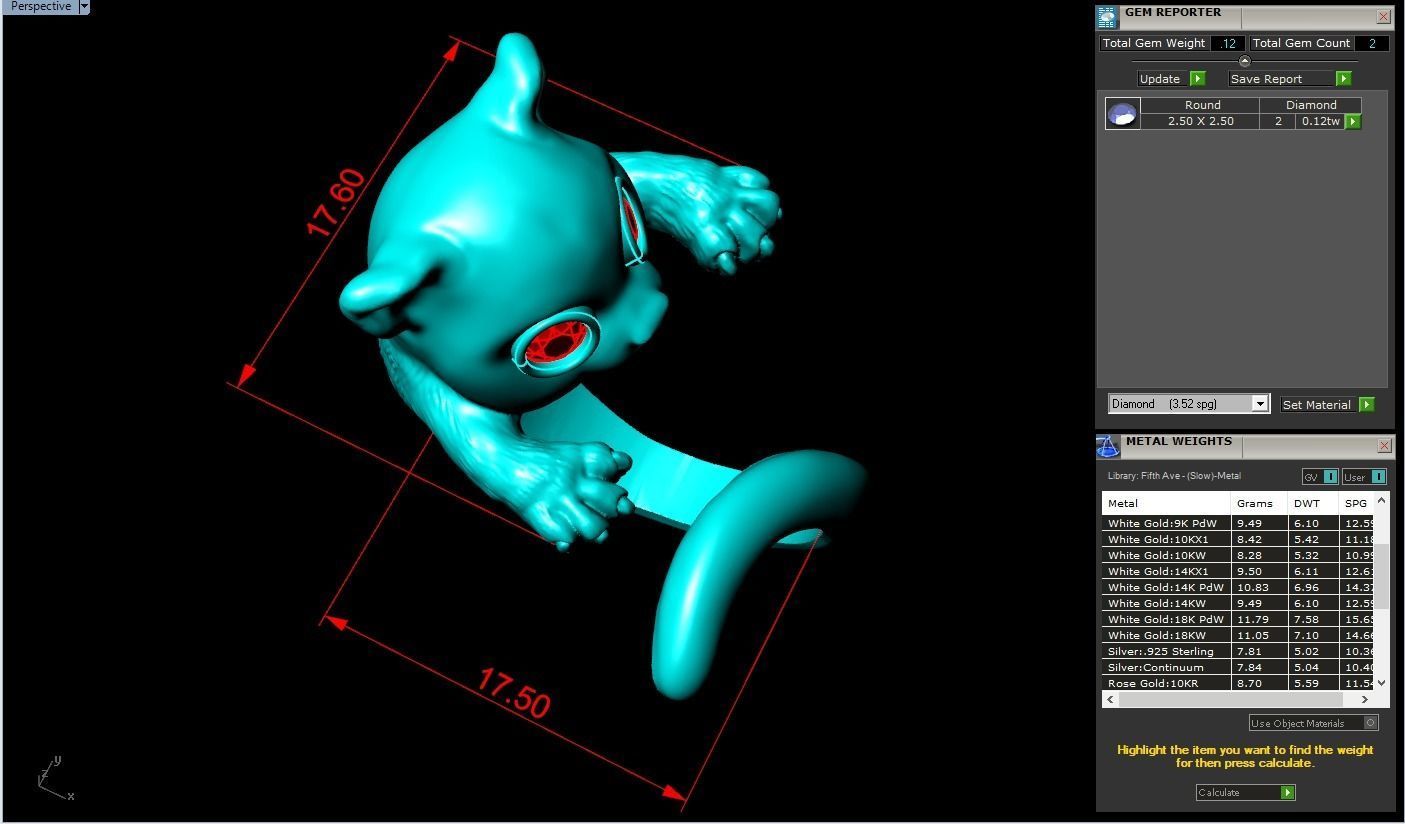This screenshot has height=824, width=1405.
Task: Close the Metal Weights panel
Action: pyautogui.click(x=1384, y=445)
